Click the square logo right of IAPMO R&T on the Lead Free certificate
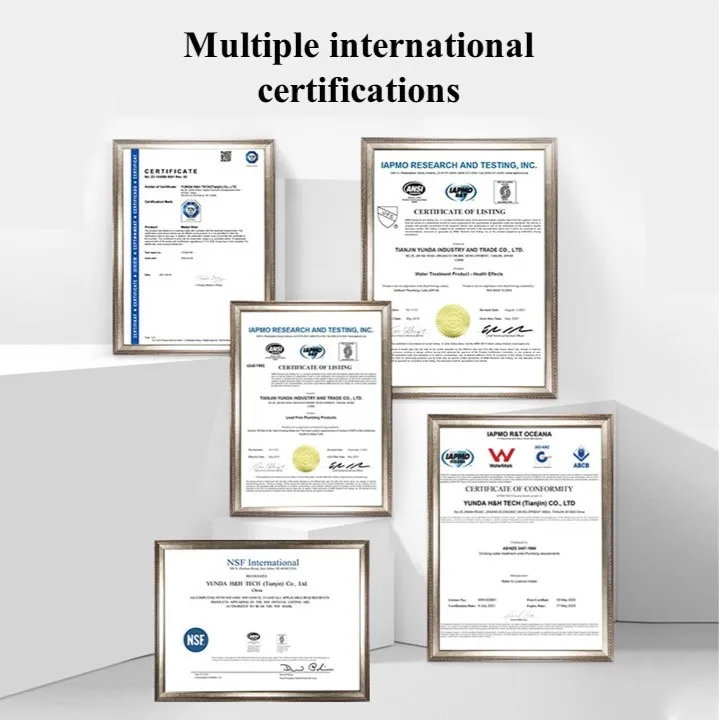The image size is (720, 720). 348,352
